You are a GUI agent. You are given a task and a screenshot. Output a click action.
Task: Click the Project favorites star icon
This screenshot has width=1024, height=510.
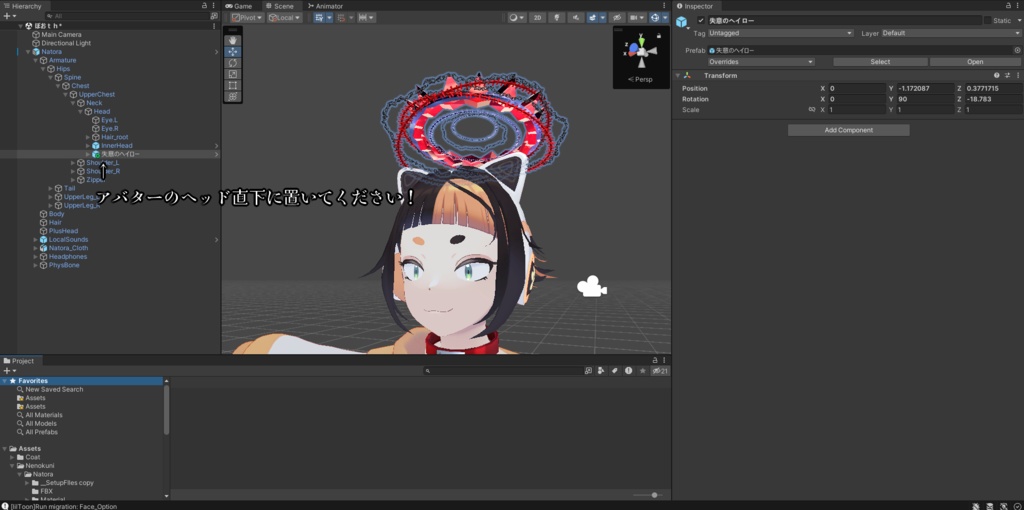coord(643,370)
